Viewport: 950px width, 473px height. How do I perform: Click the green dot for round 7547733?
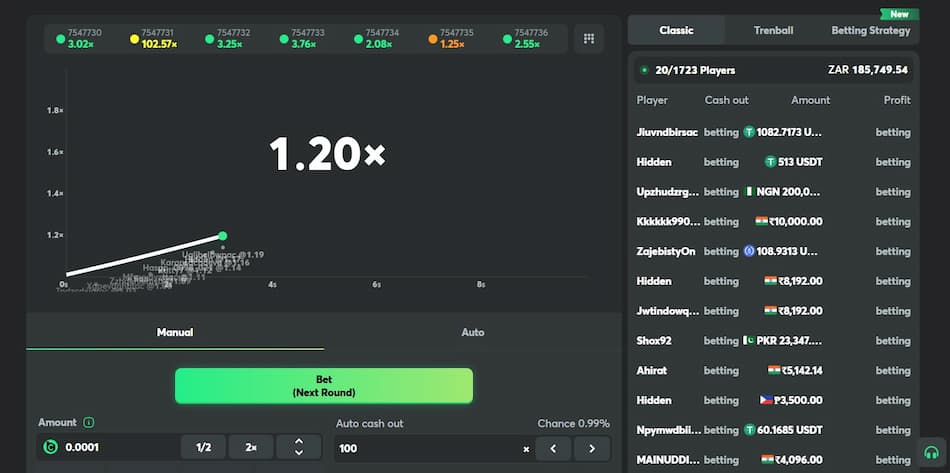(x=284, y=39)
